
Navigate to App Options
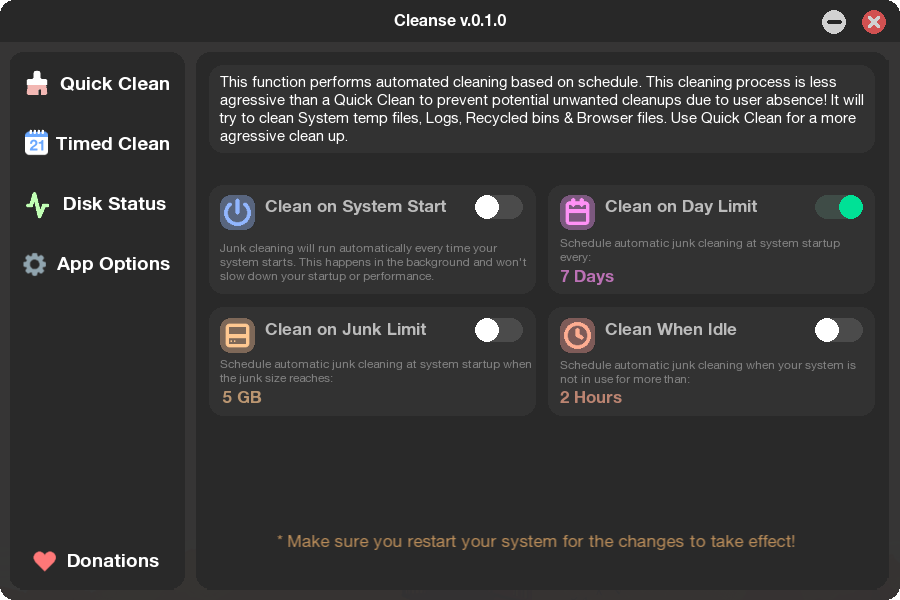115,263
